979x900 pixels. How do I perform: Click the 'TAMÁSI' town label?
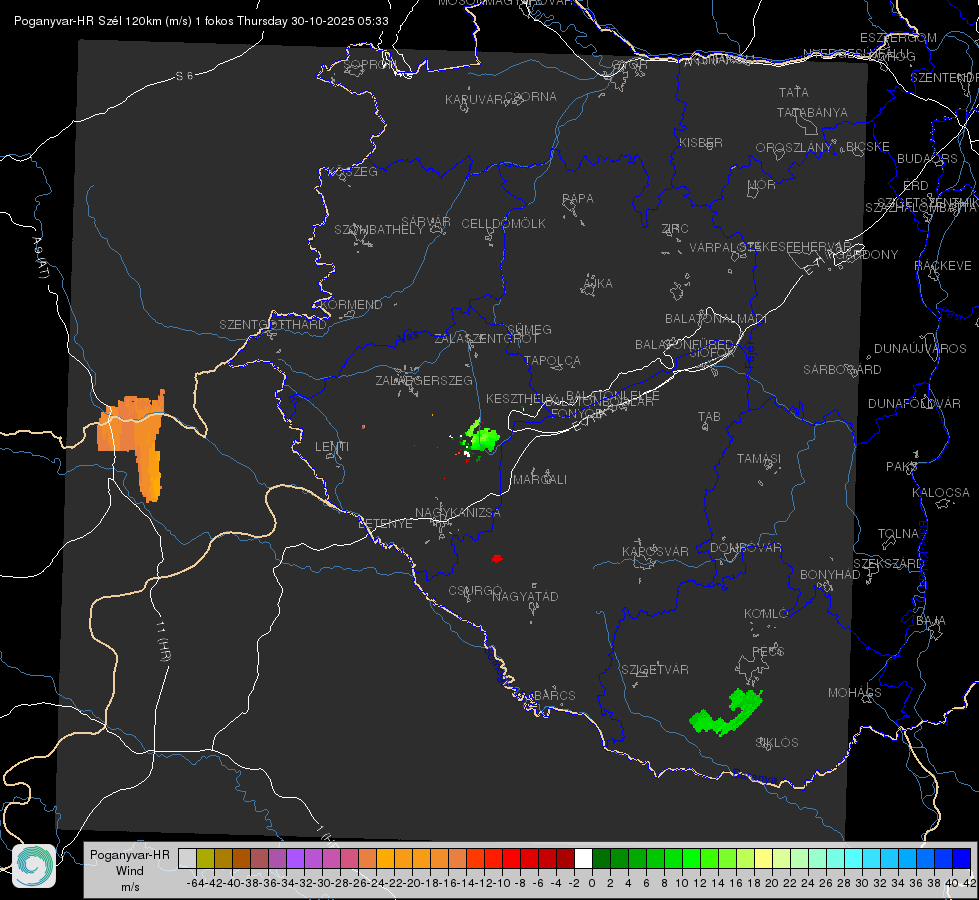pyautogui.click(x=759, y=459)
